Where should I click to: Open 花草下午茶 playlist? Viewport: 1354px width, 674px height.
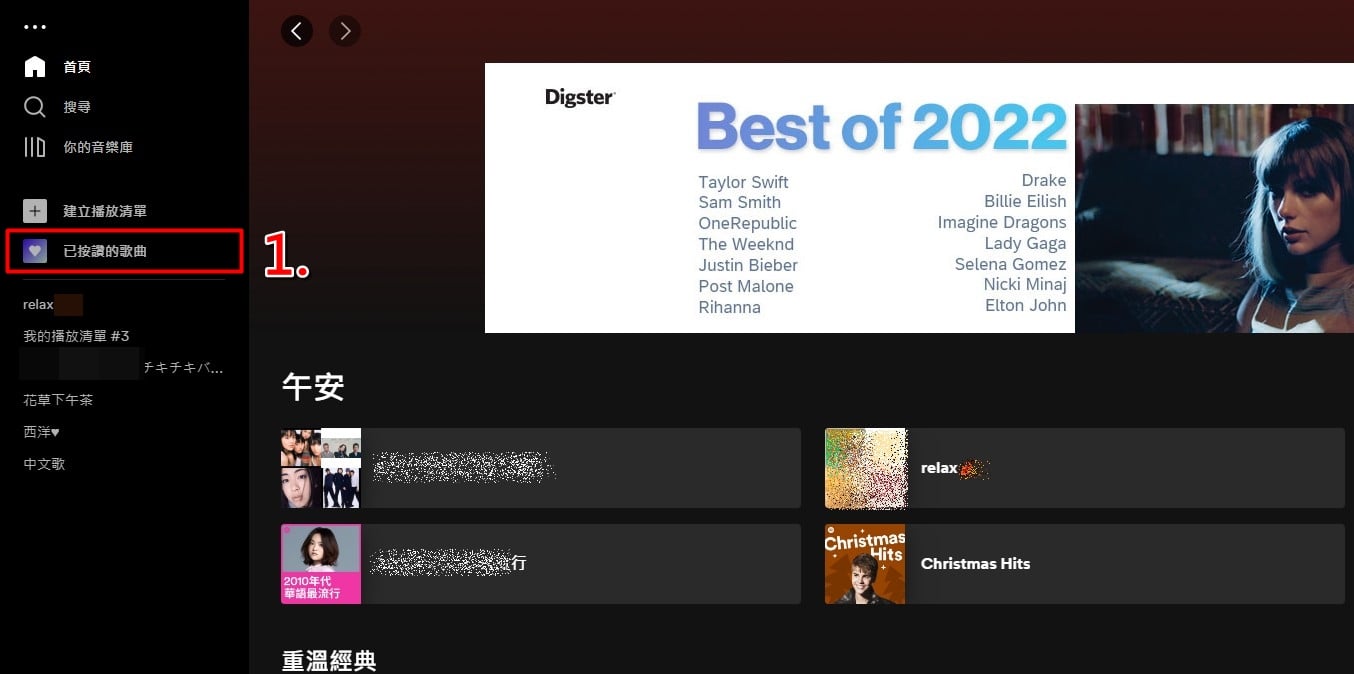pyautogui.click(x=58, y=400)
